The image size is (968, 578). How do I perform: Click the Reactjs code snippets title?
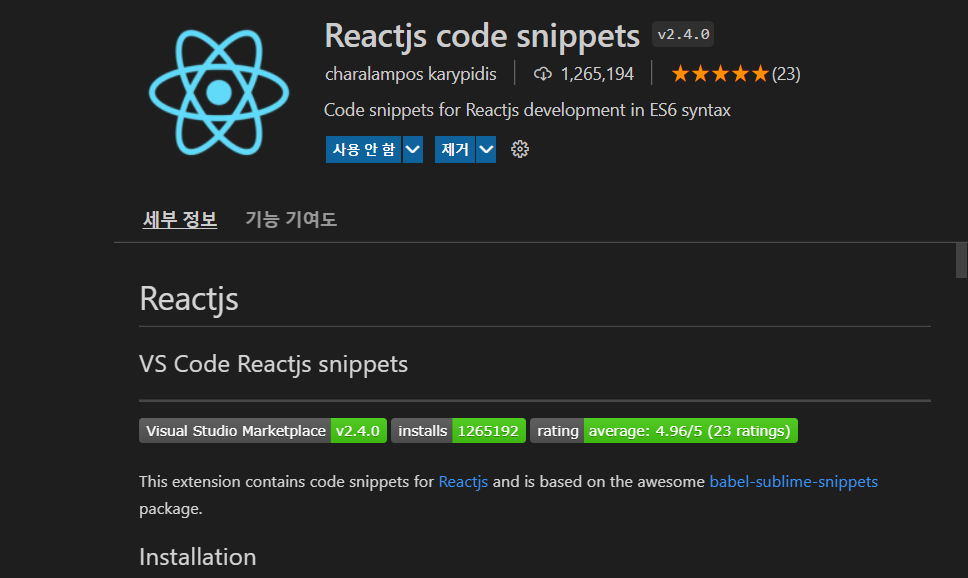(482, 35)
